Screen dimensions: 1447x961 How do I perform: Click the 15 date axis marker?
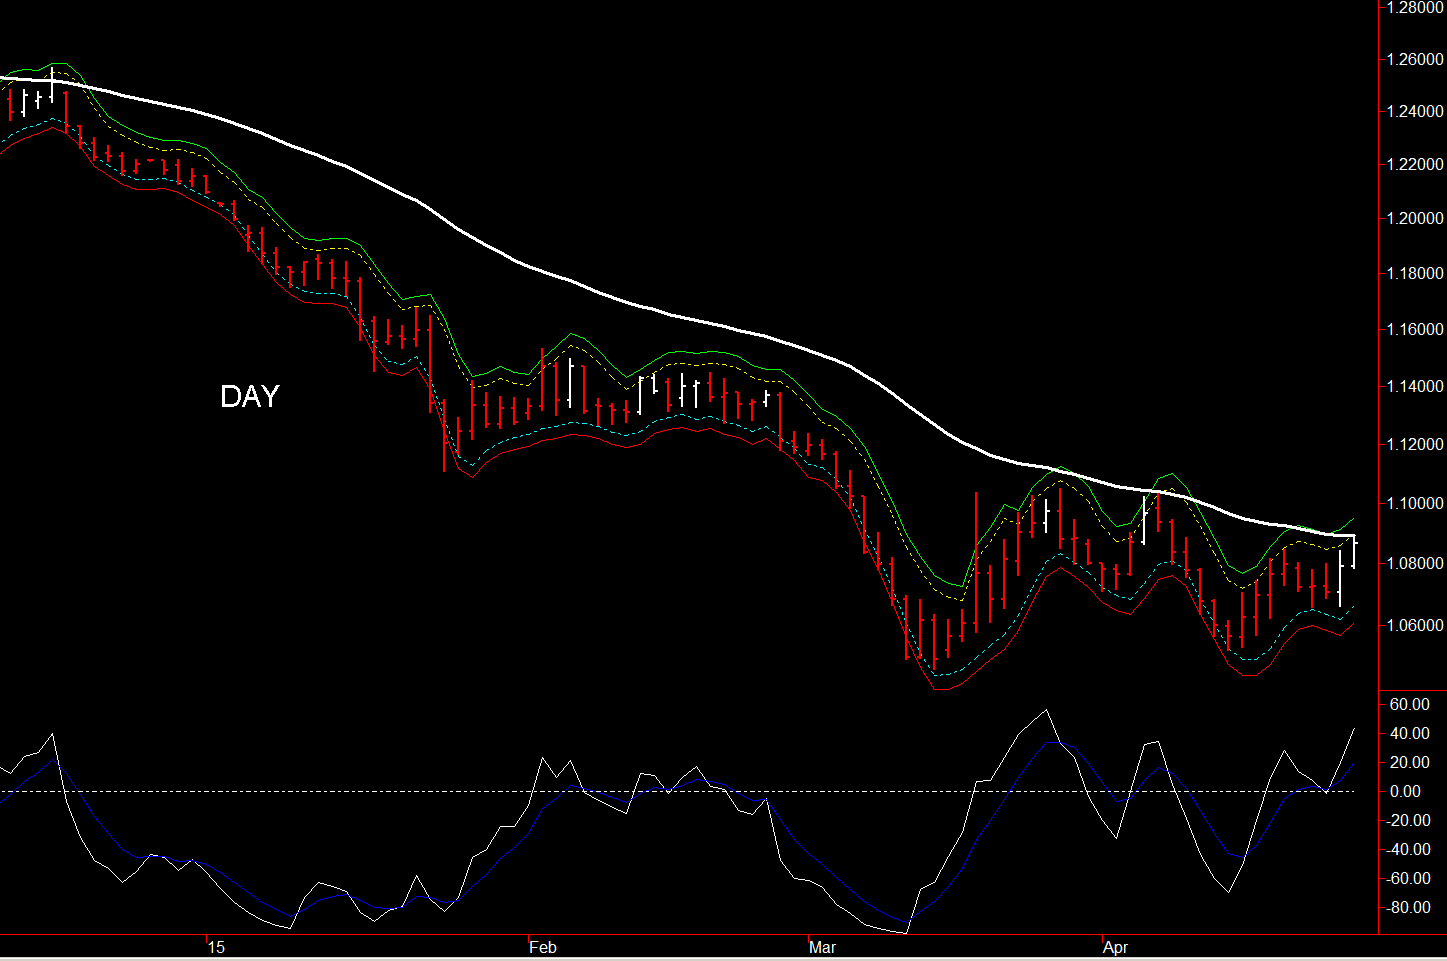point(217,948)
